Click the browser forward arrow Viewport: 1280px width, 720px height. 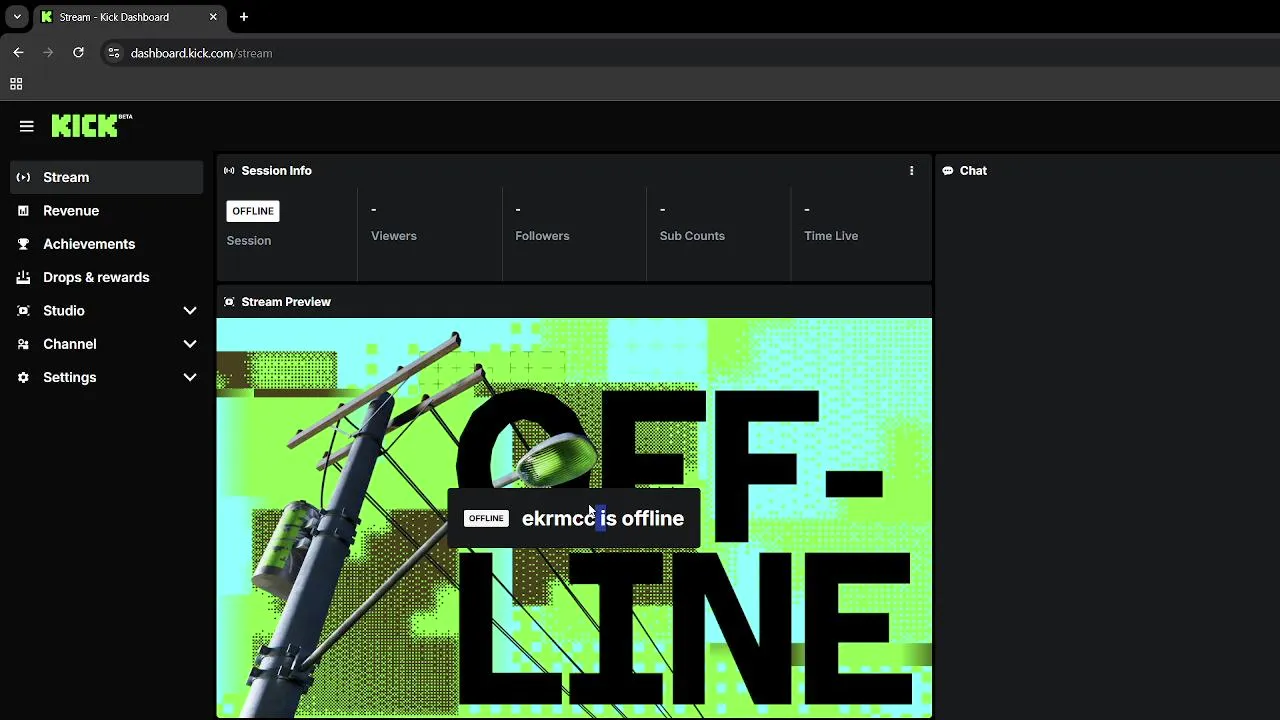point(48,53)
